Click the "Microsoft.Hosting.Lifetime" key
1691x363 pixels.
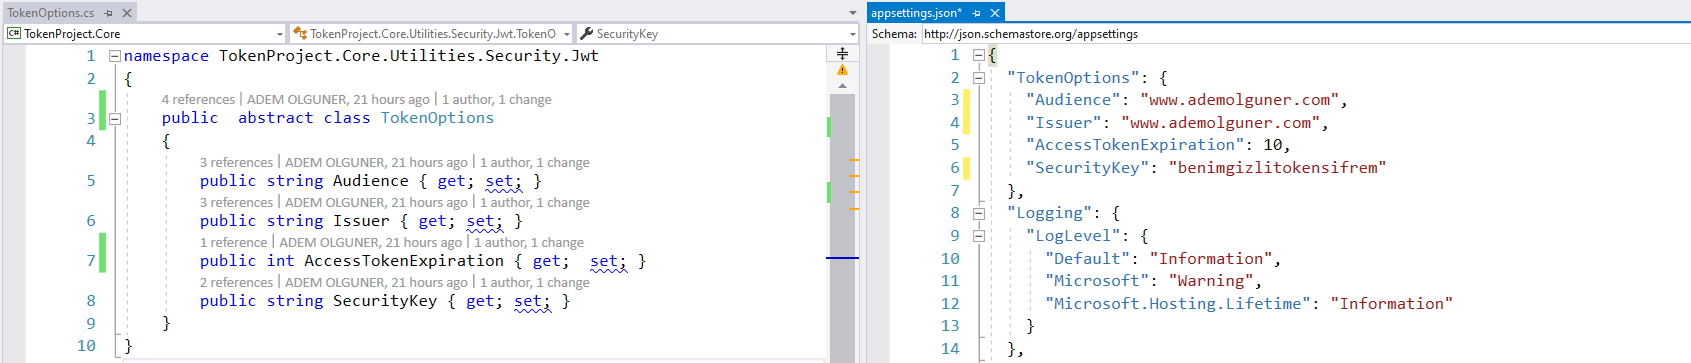1178,304
